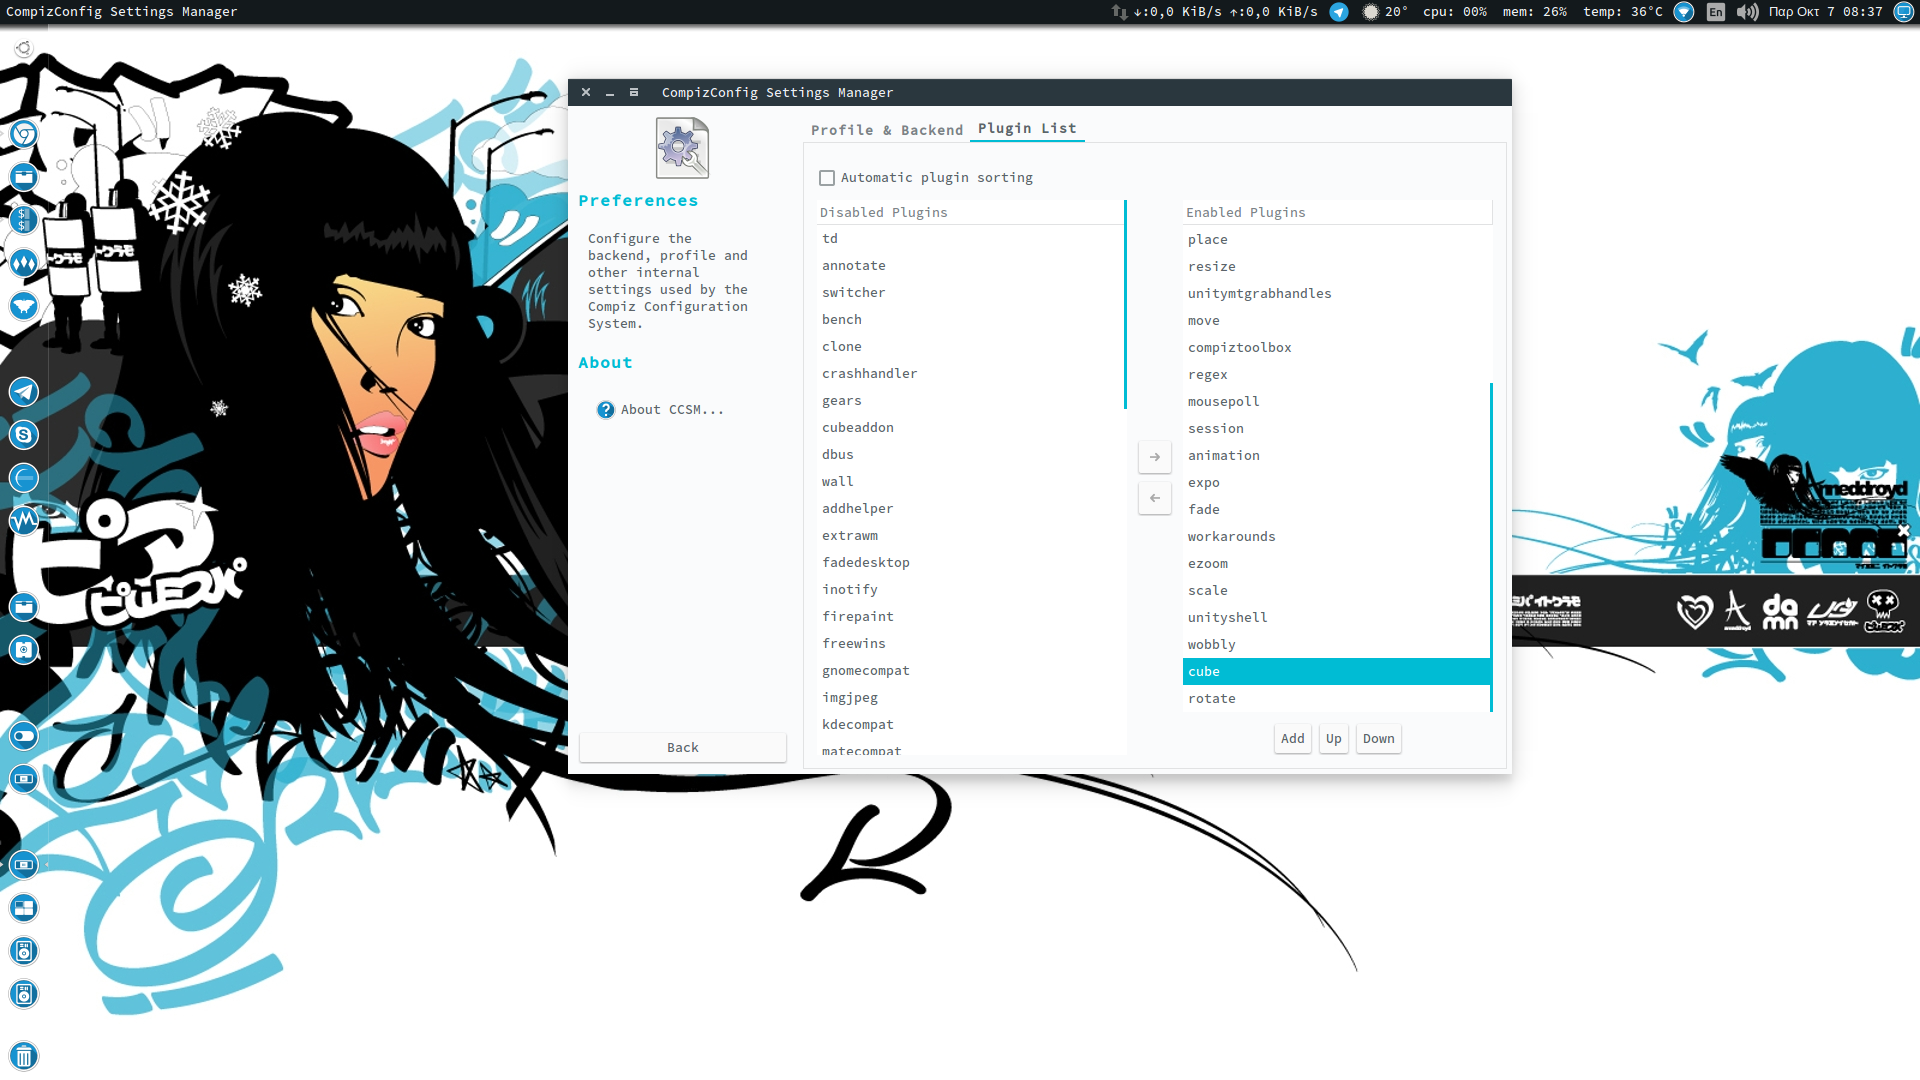Viewport: 1920px width, 1080px height.
Task: Click the About CCSM help icon
Action: coord(605,410)
